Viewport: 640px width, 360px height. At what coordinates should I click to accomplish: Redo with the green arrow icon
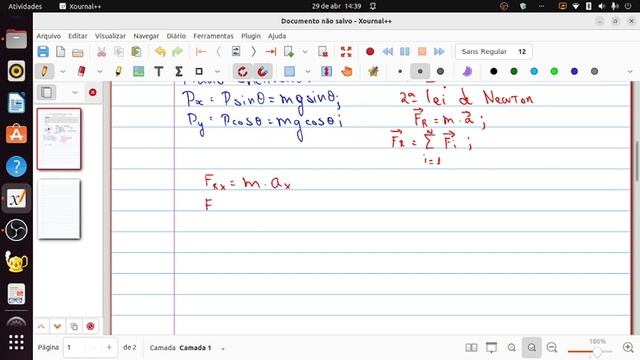pyautogui.click(x=178, y=52)
